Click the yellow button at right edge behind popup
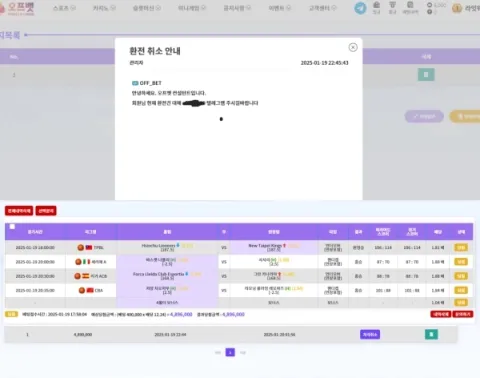The image size is (480, 378). [x=465, y=116]
